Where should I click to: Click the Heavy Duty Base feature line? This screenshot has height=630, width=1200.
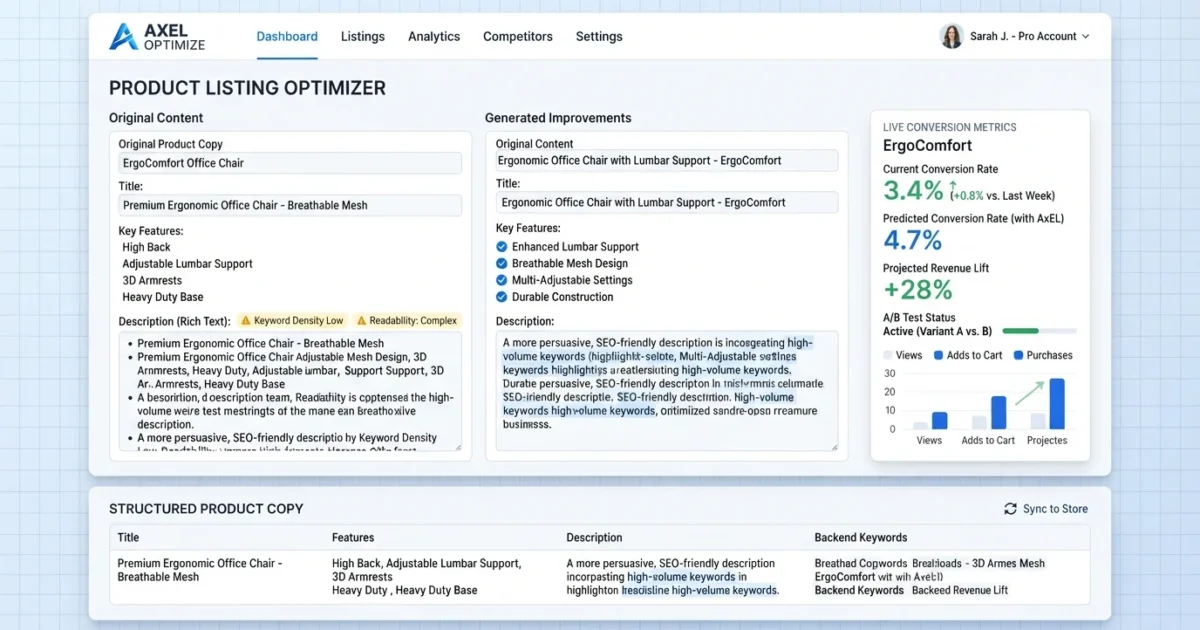pos(163,297)
